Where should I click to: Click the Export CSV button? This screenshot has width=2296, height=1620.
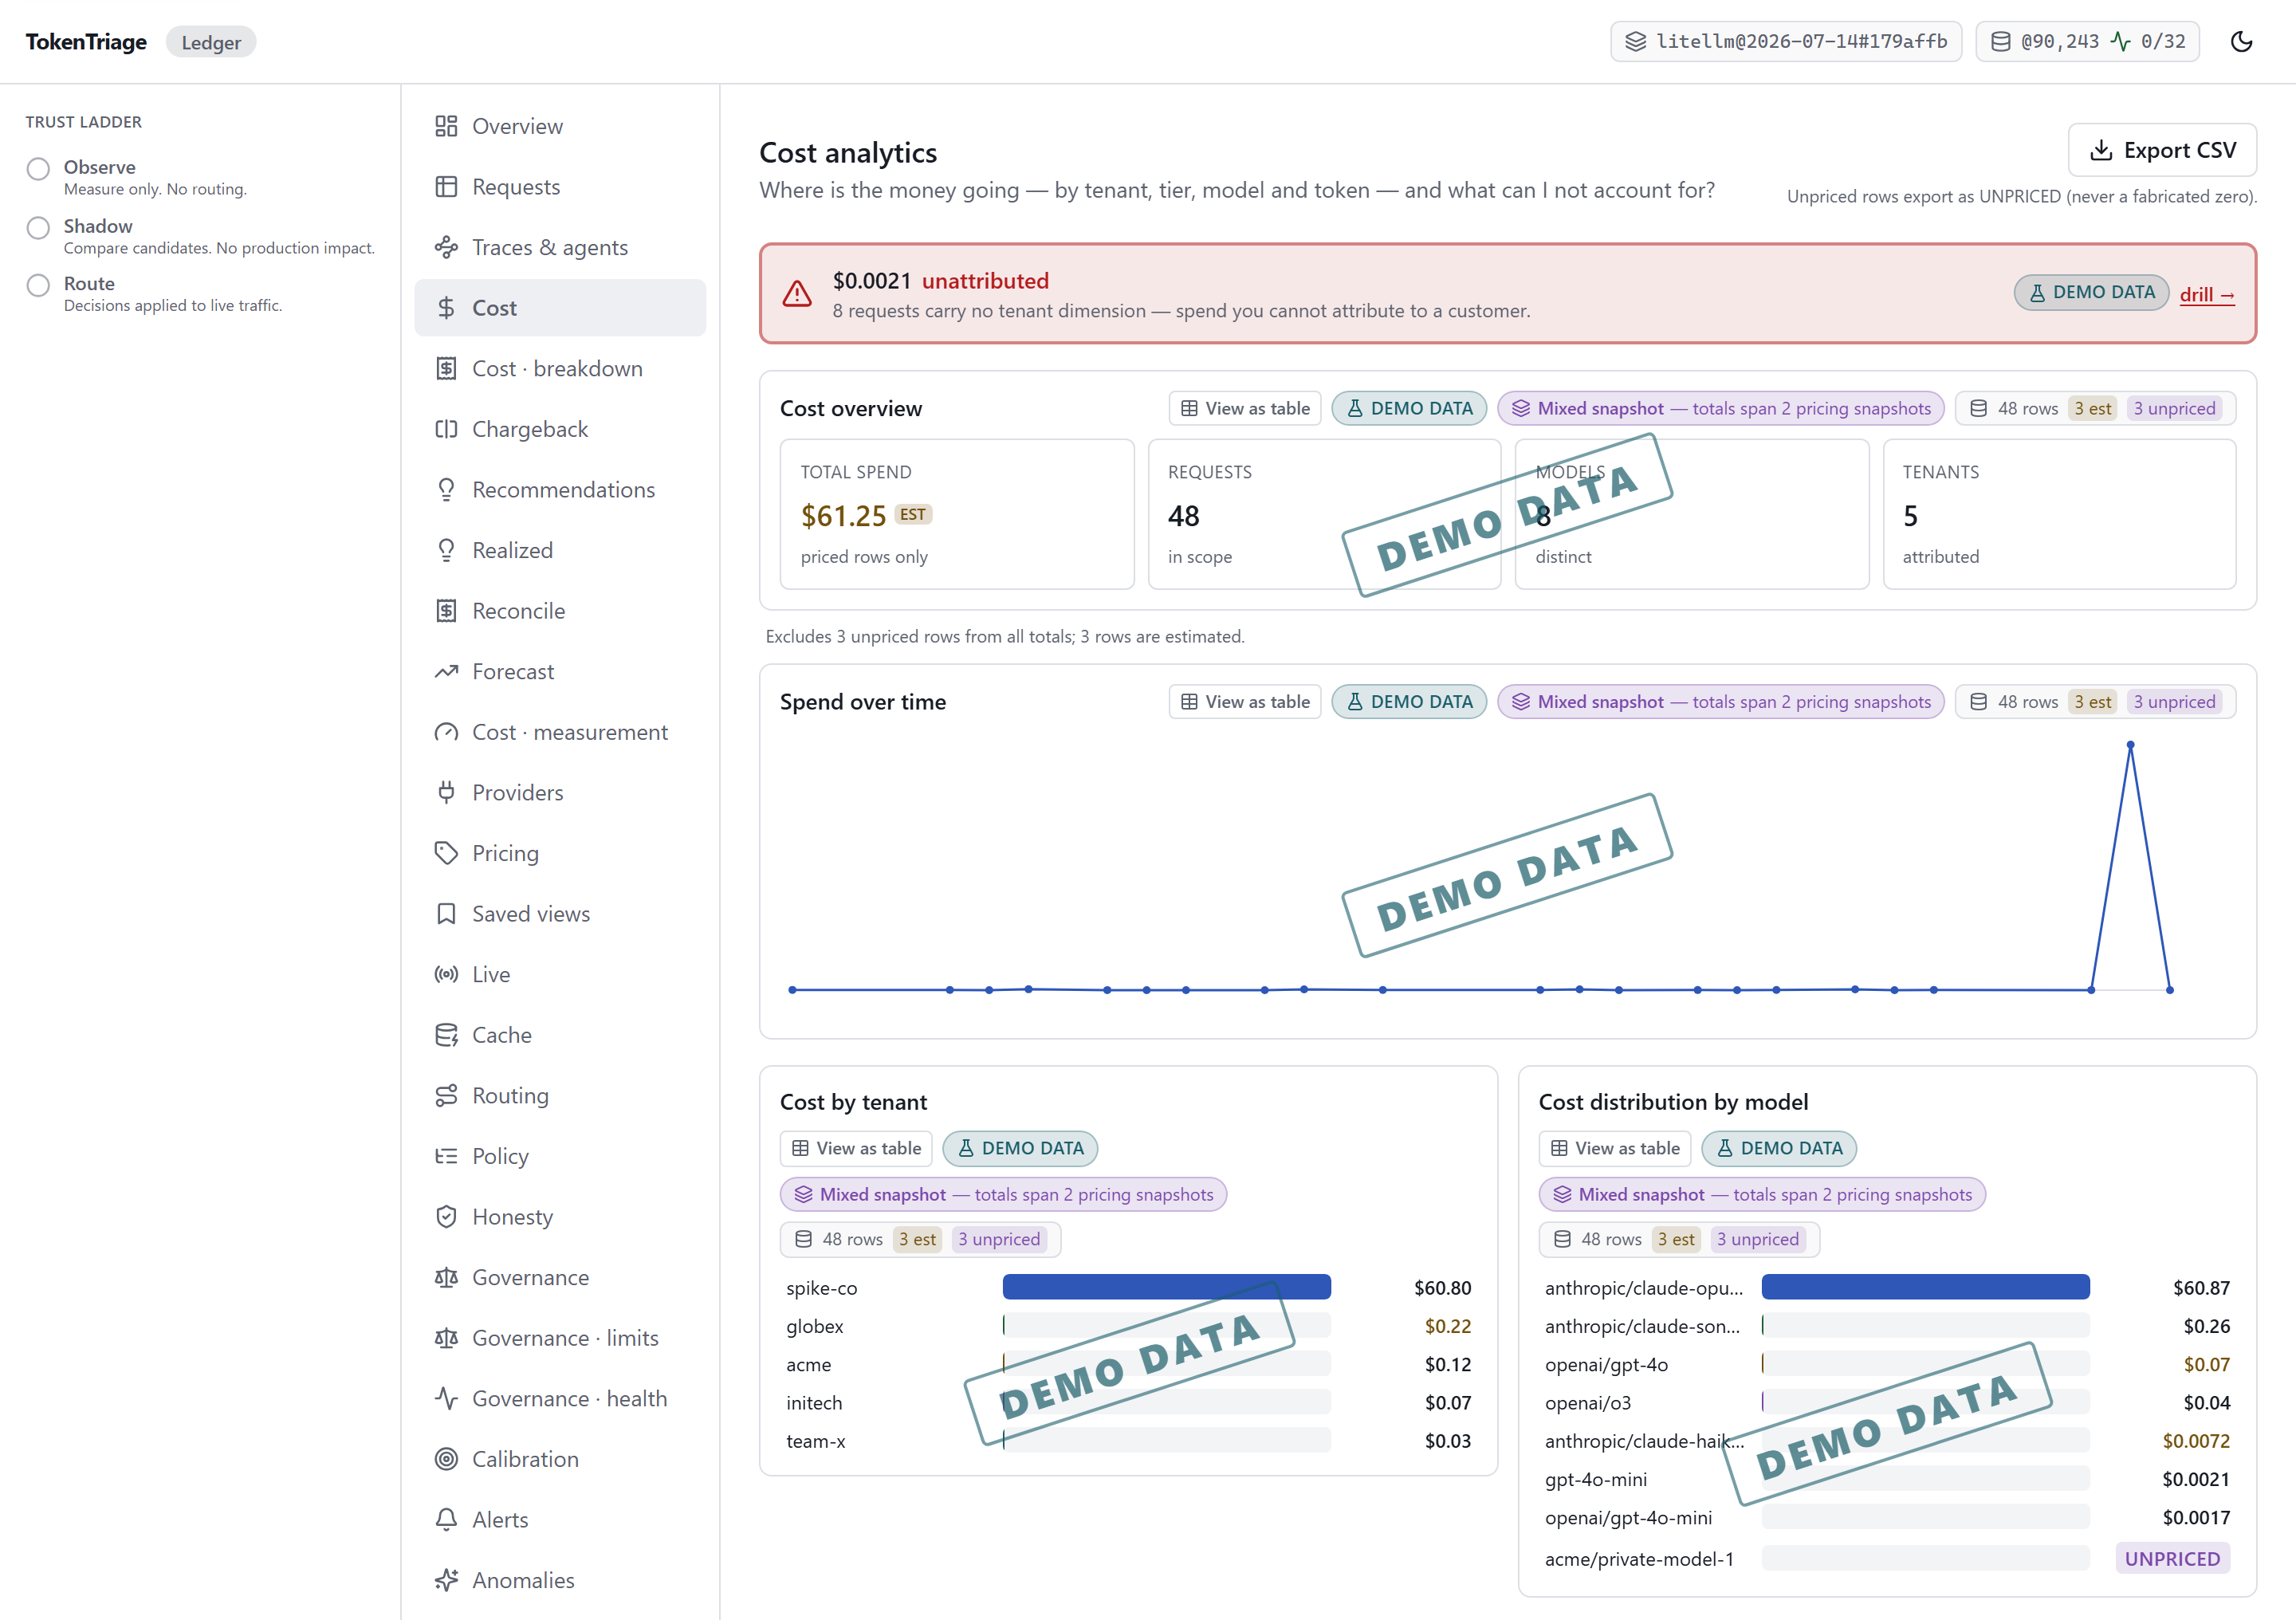coord(2162,150)
